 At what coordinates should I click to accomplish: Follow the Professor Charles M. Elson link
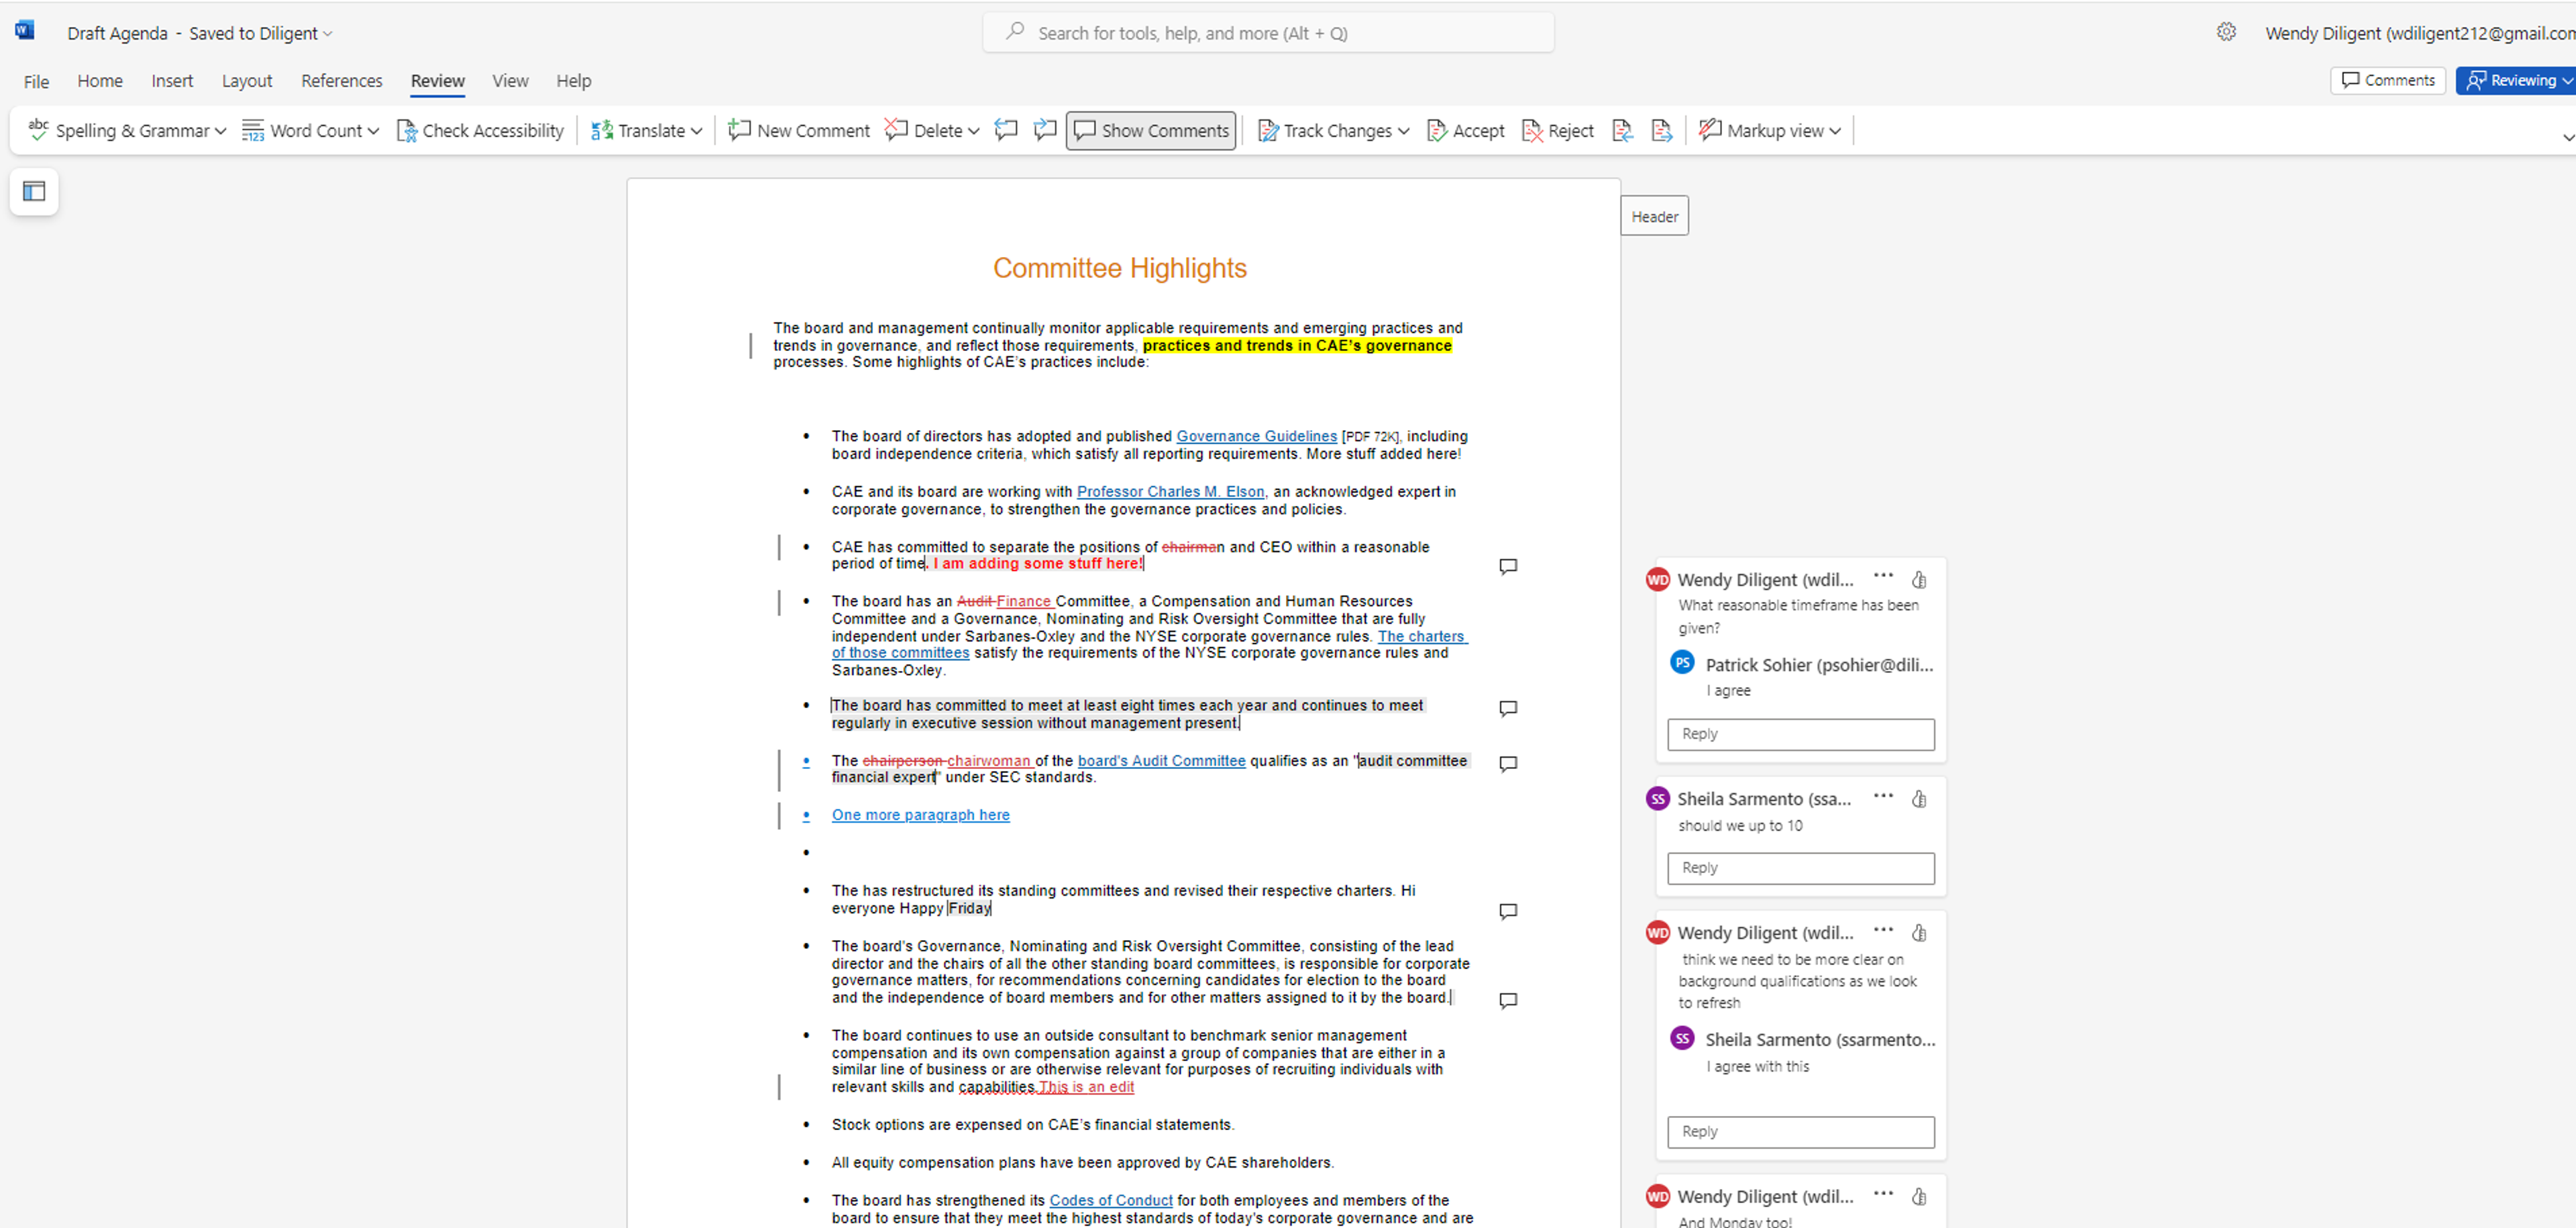1170,491
